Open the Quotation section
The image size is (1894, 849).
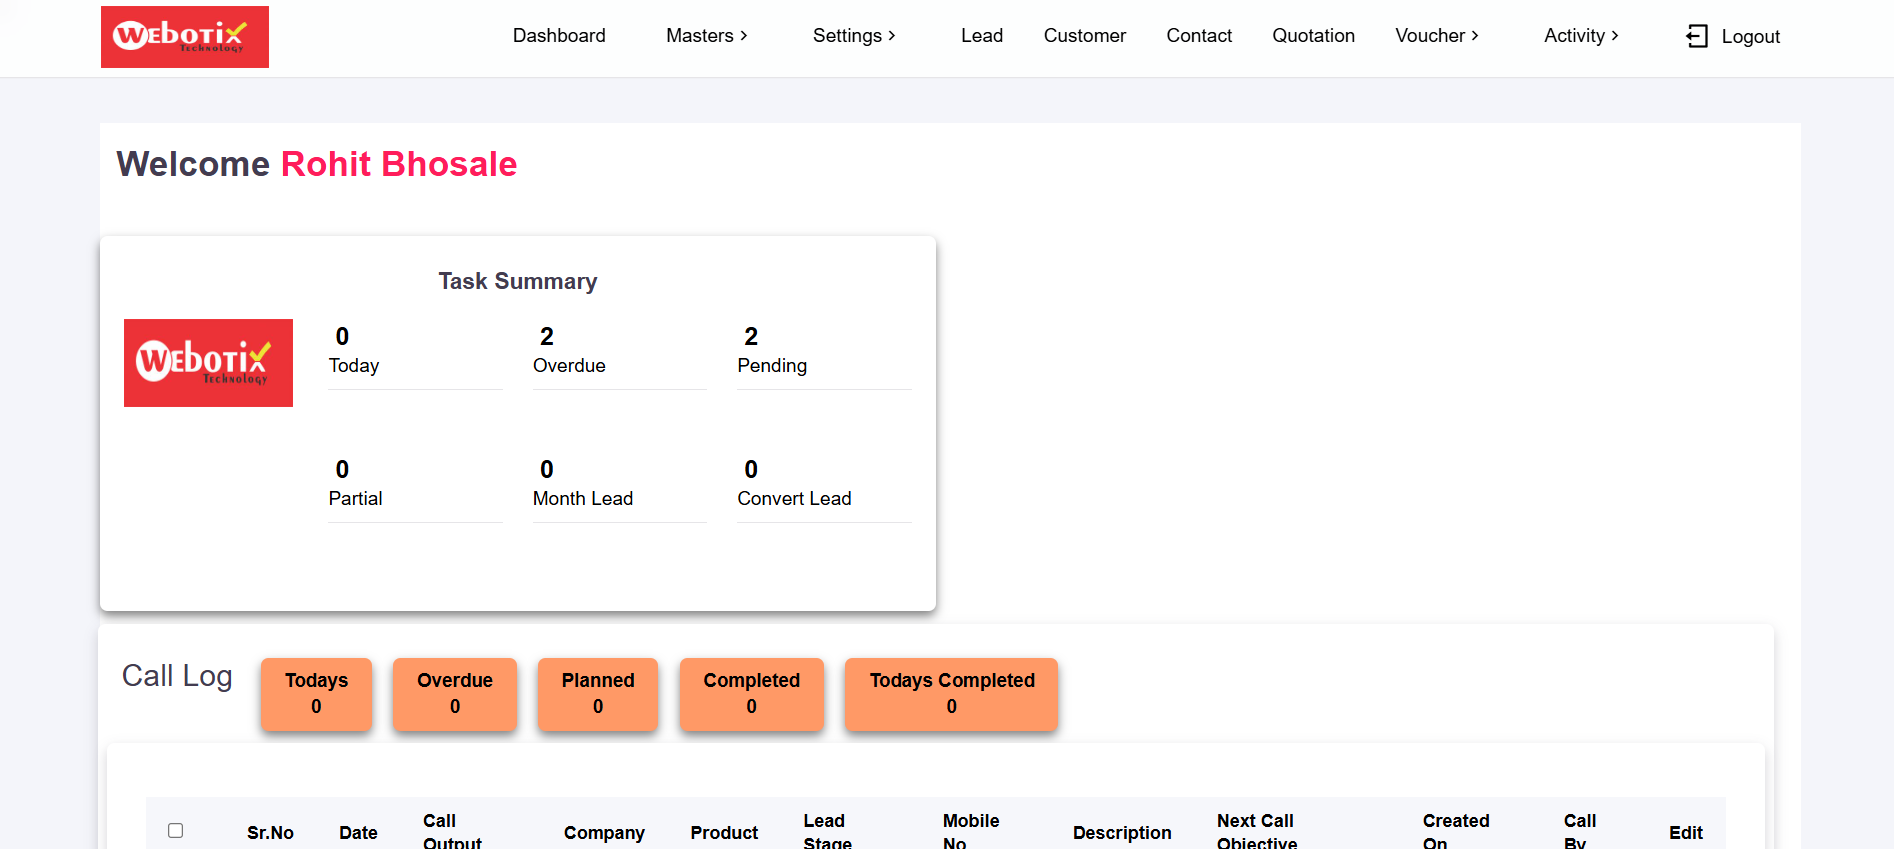tap(1313, 36)
